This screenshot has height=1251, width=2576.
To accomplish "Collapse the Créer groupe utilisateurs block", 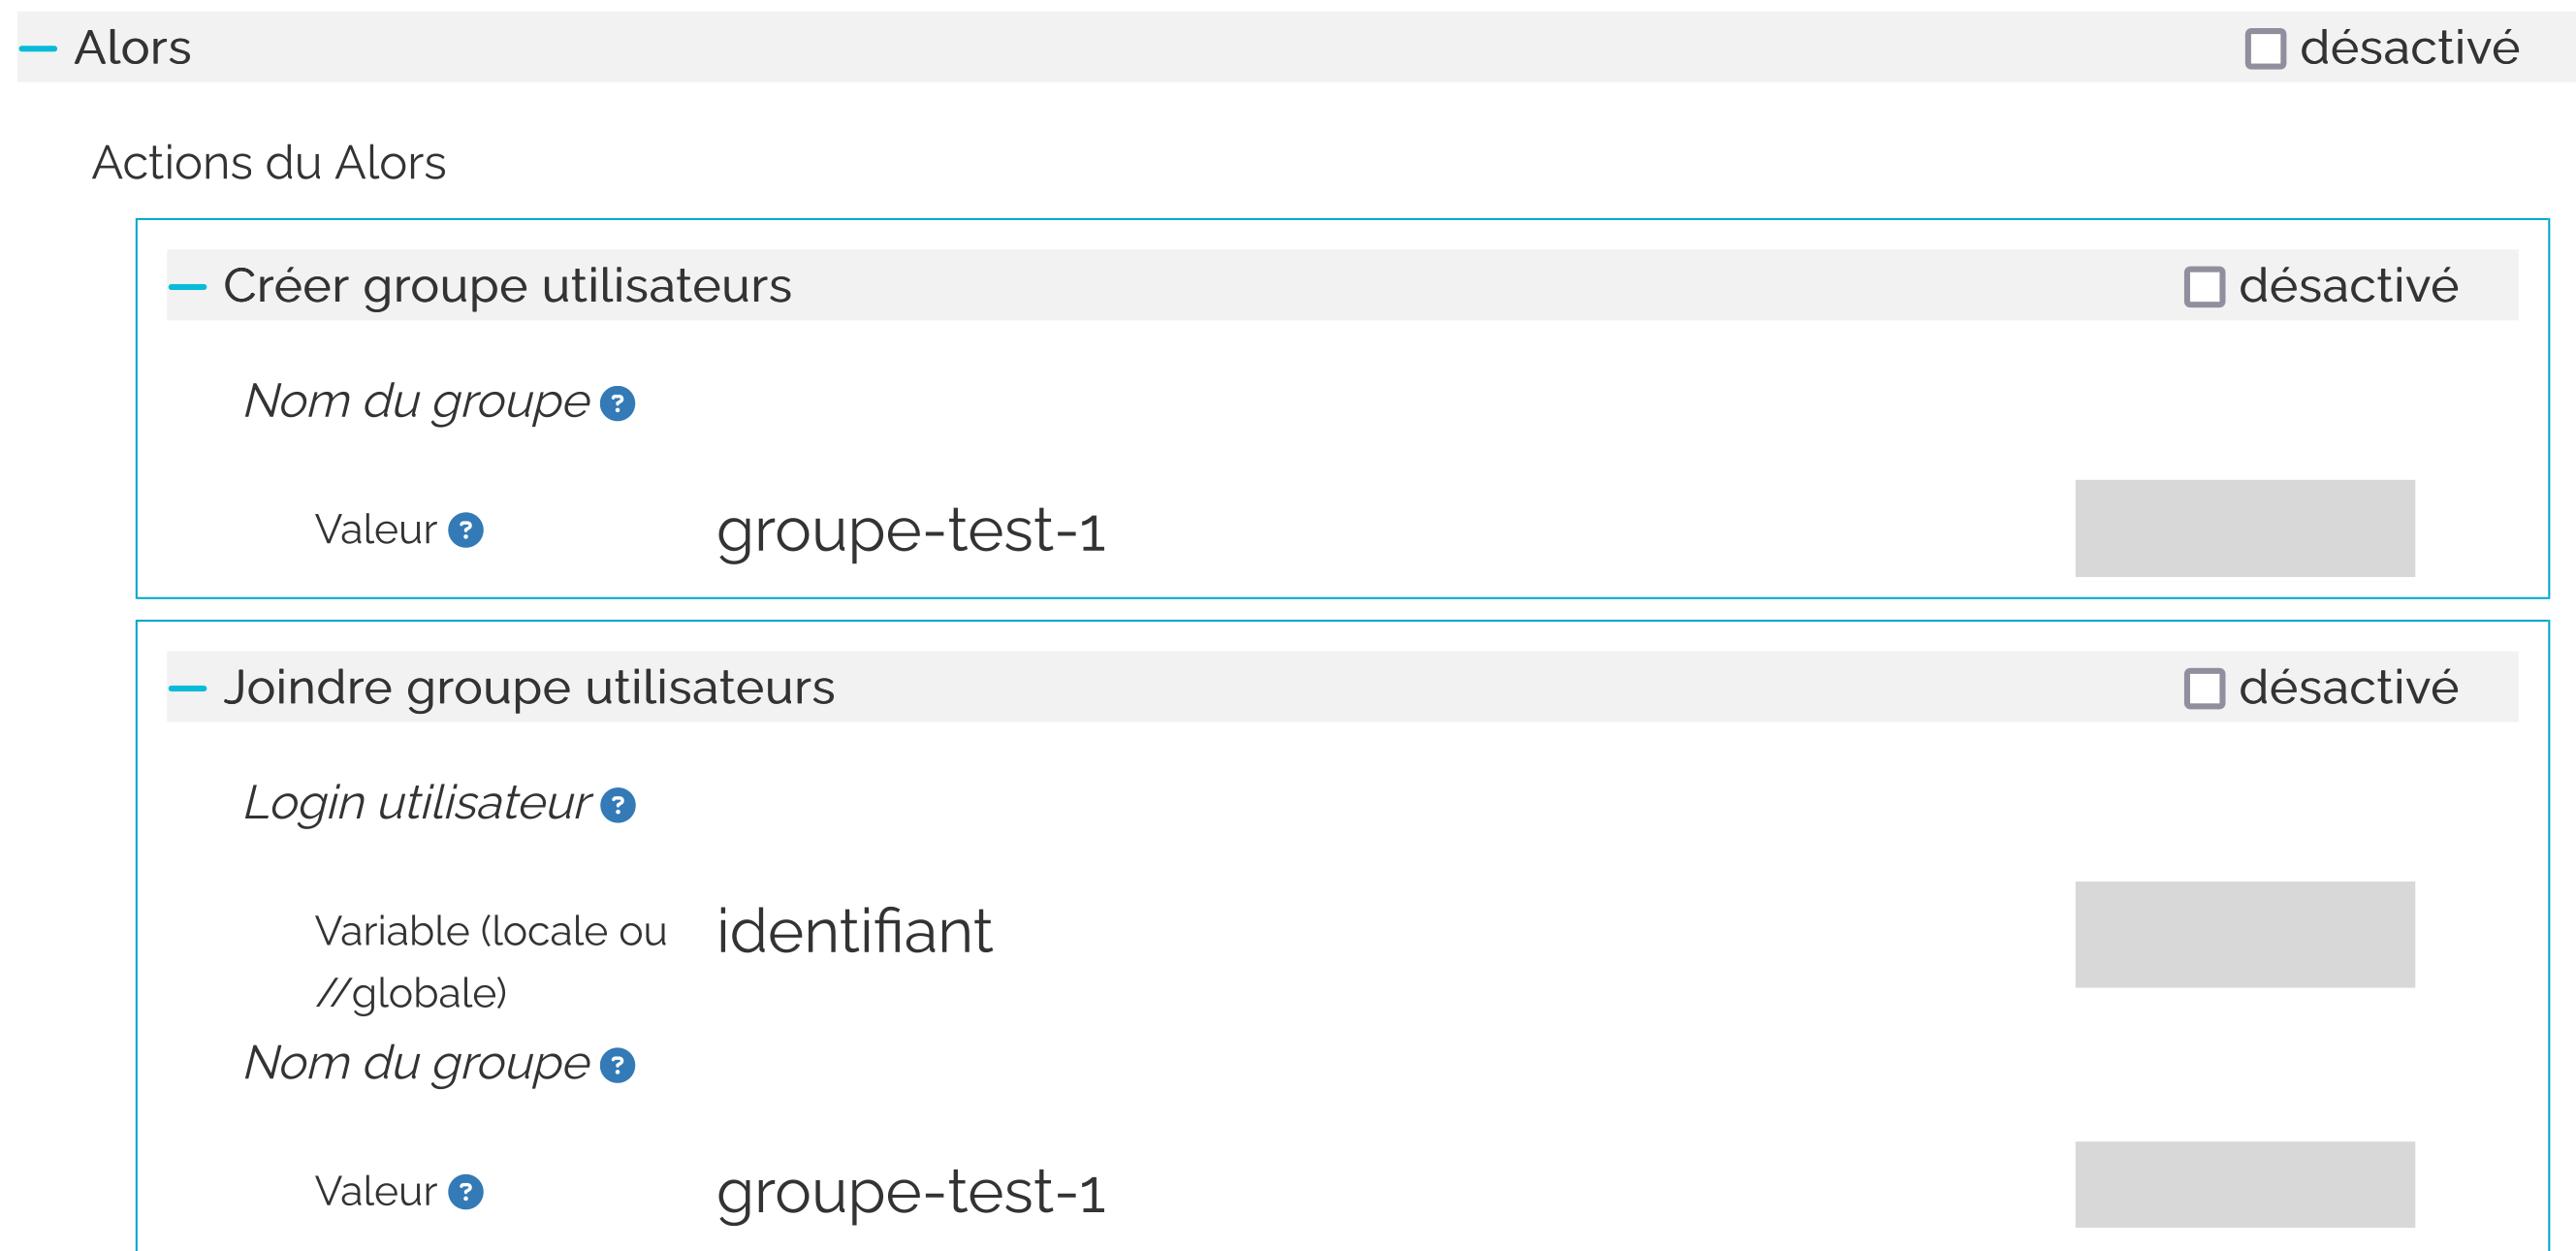I will [x=187, y=287].
